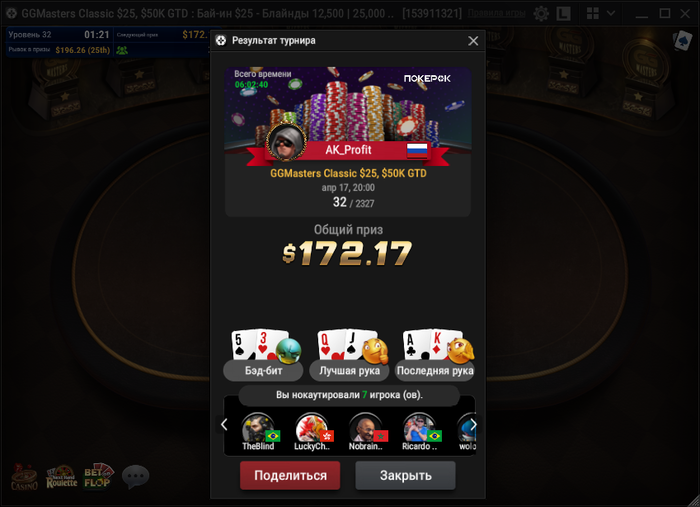Click the card icon at top right
This screenshot has height=507, width=700.
[683, 41]
